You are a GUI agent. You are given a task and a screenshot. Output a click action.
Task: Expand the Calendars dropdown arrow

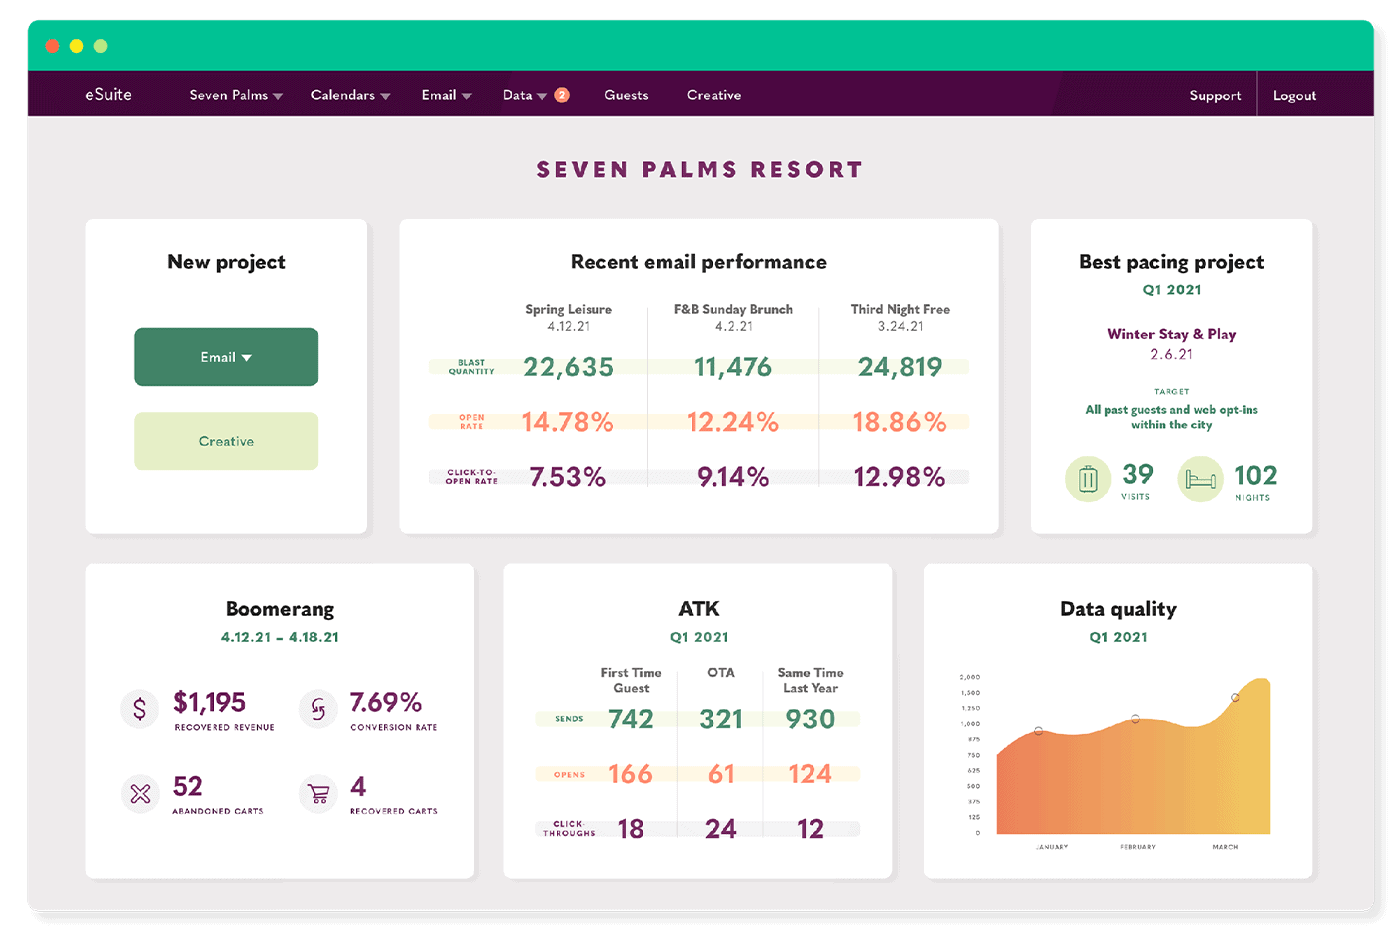point(385,96)
